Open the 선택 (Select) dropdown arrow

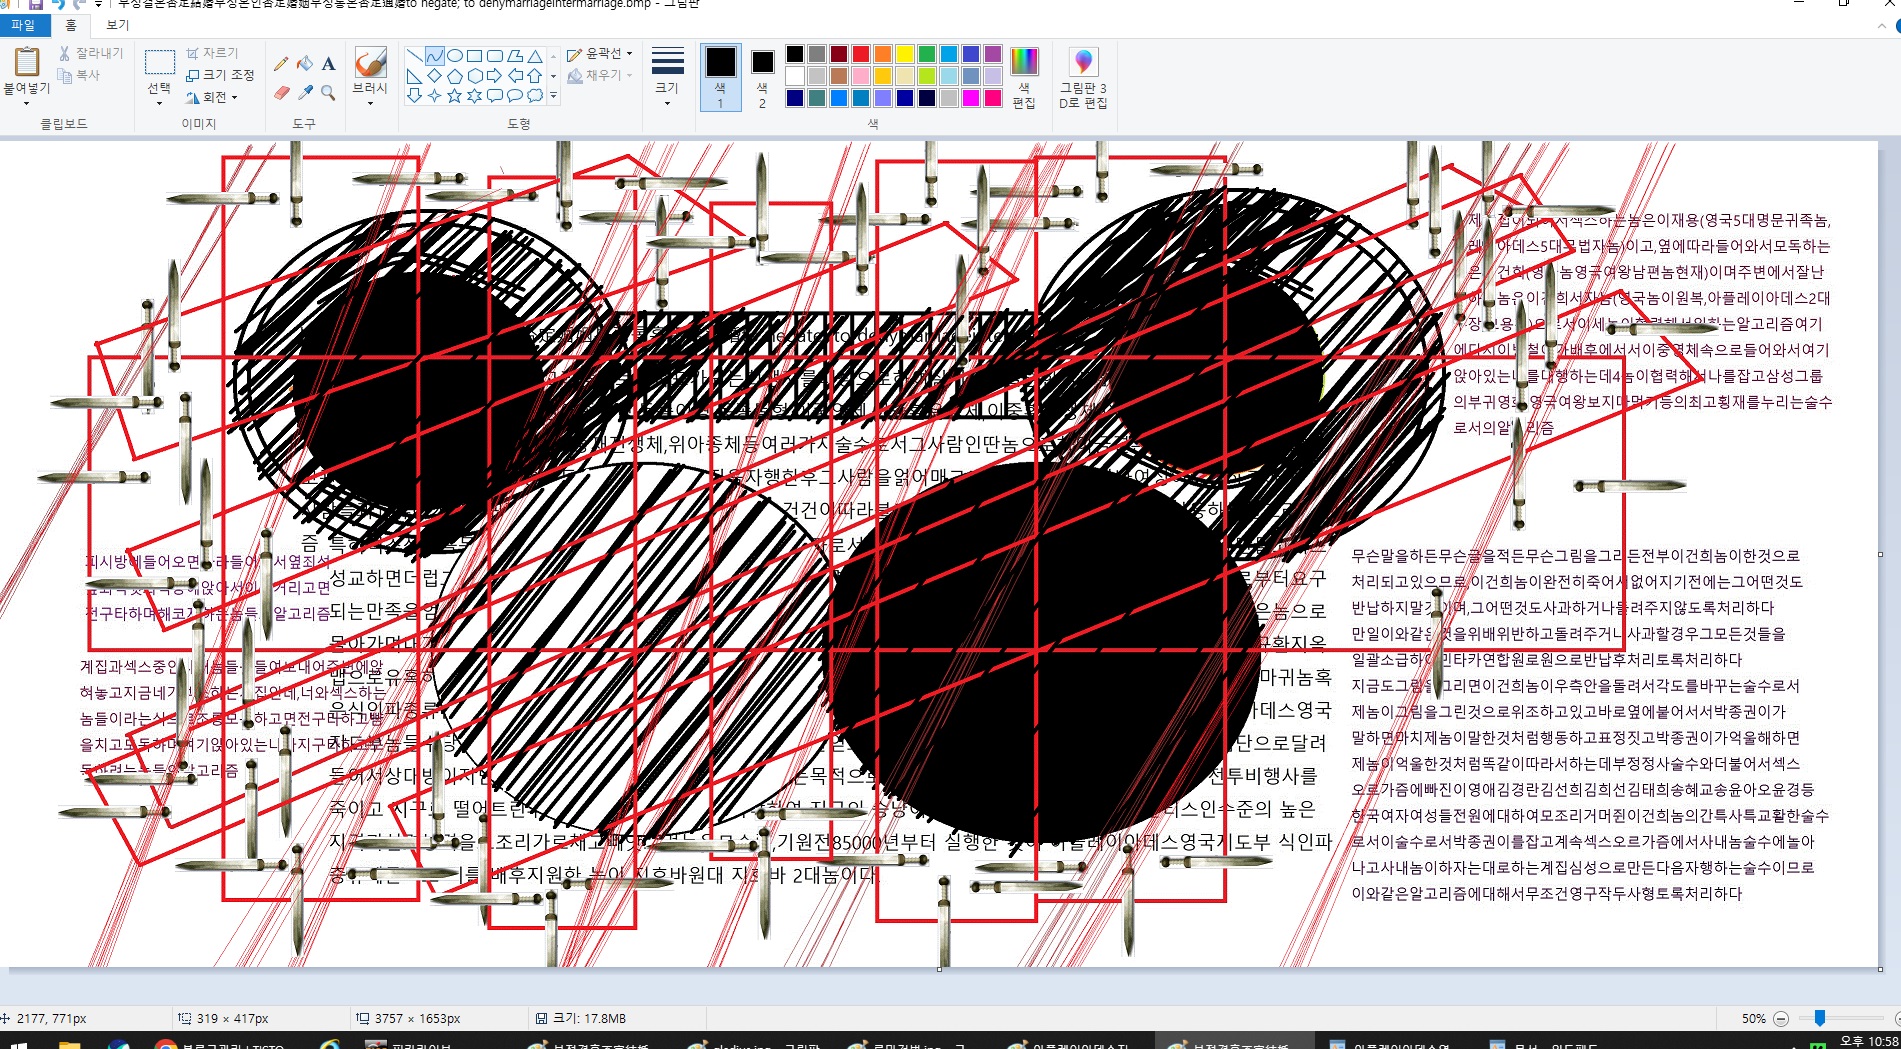click(x=159, y=103)
